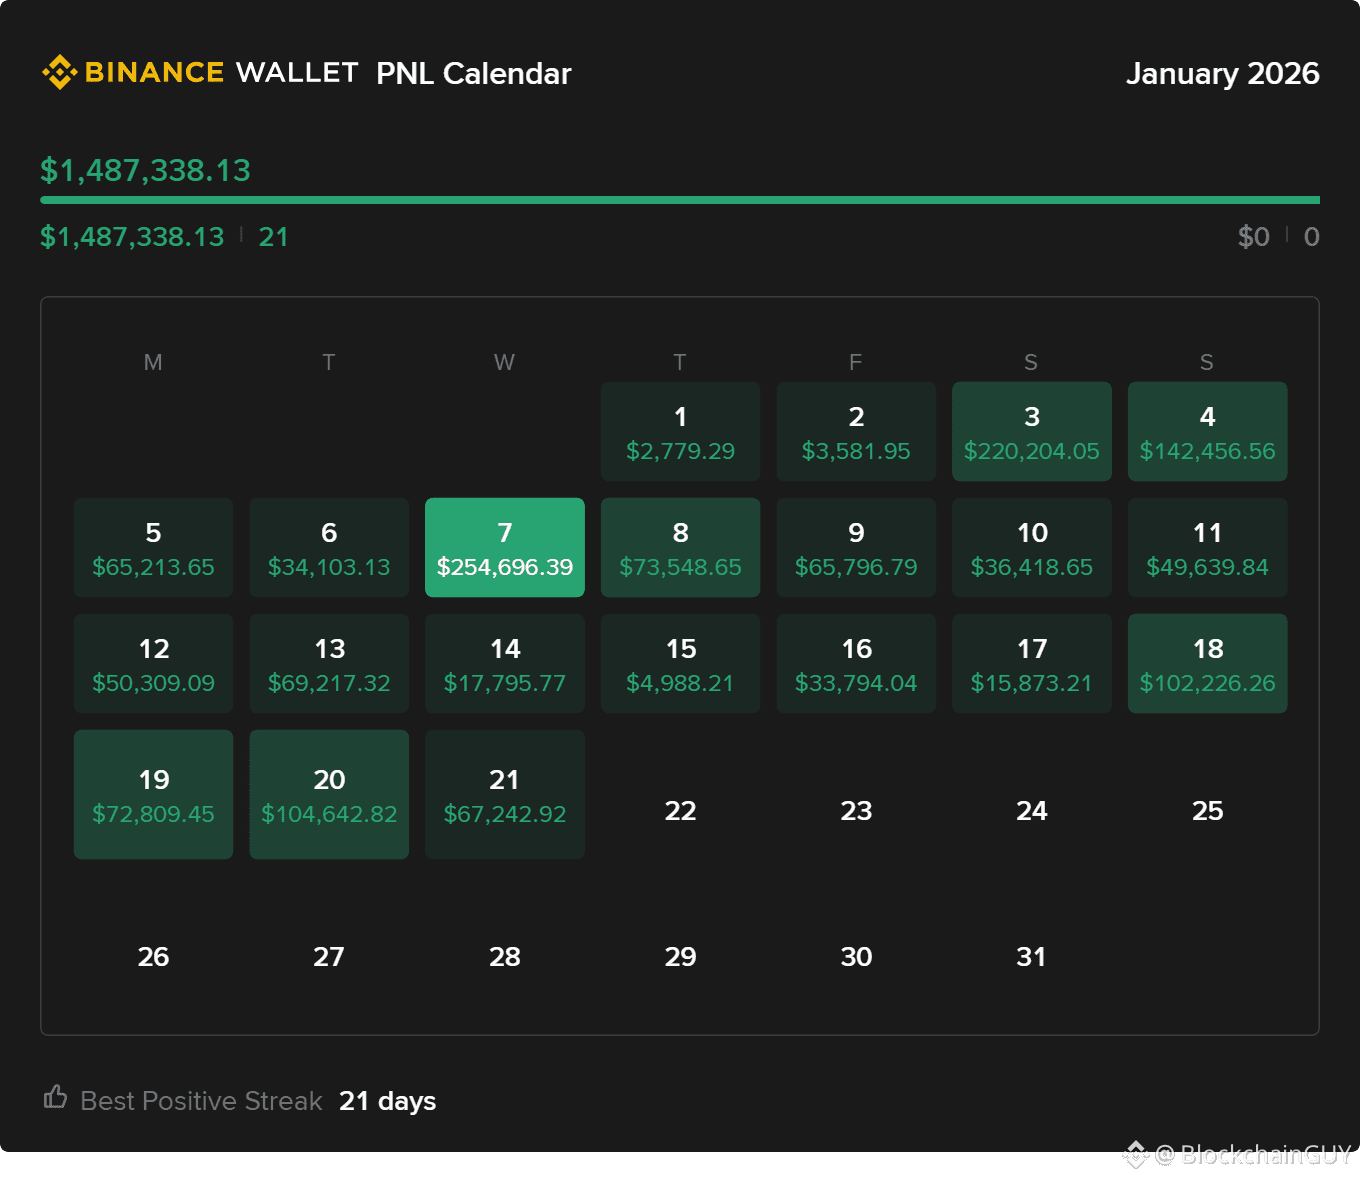Select the Friday column header F

tap(855, 362)
